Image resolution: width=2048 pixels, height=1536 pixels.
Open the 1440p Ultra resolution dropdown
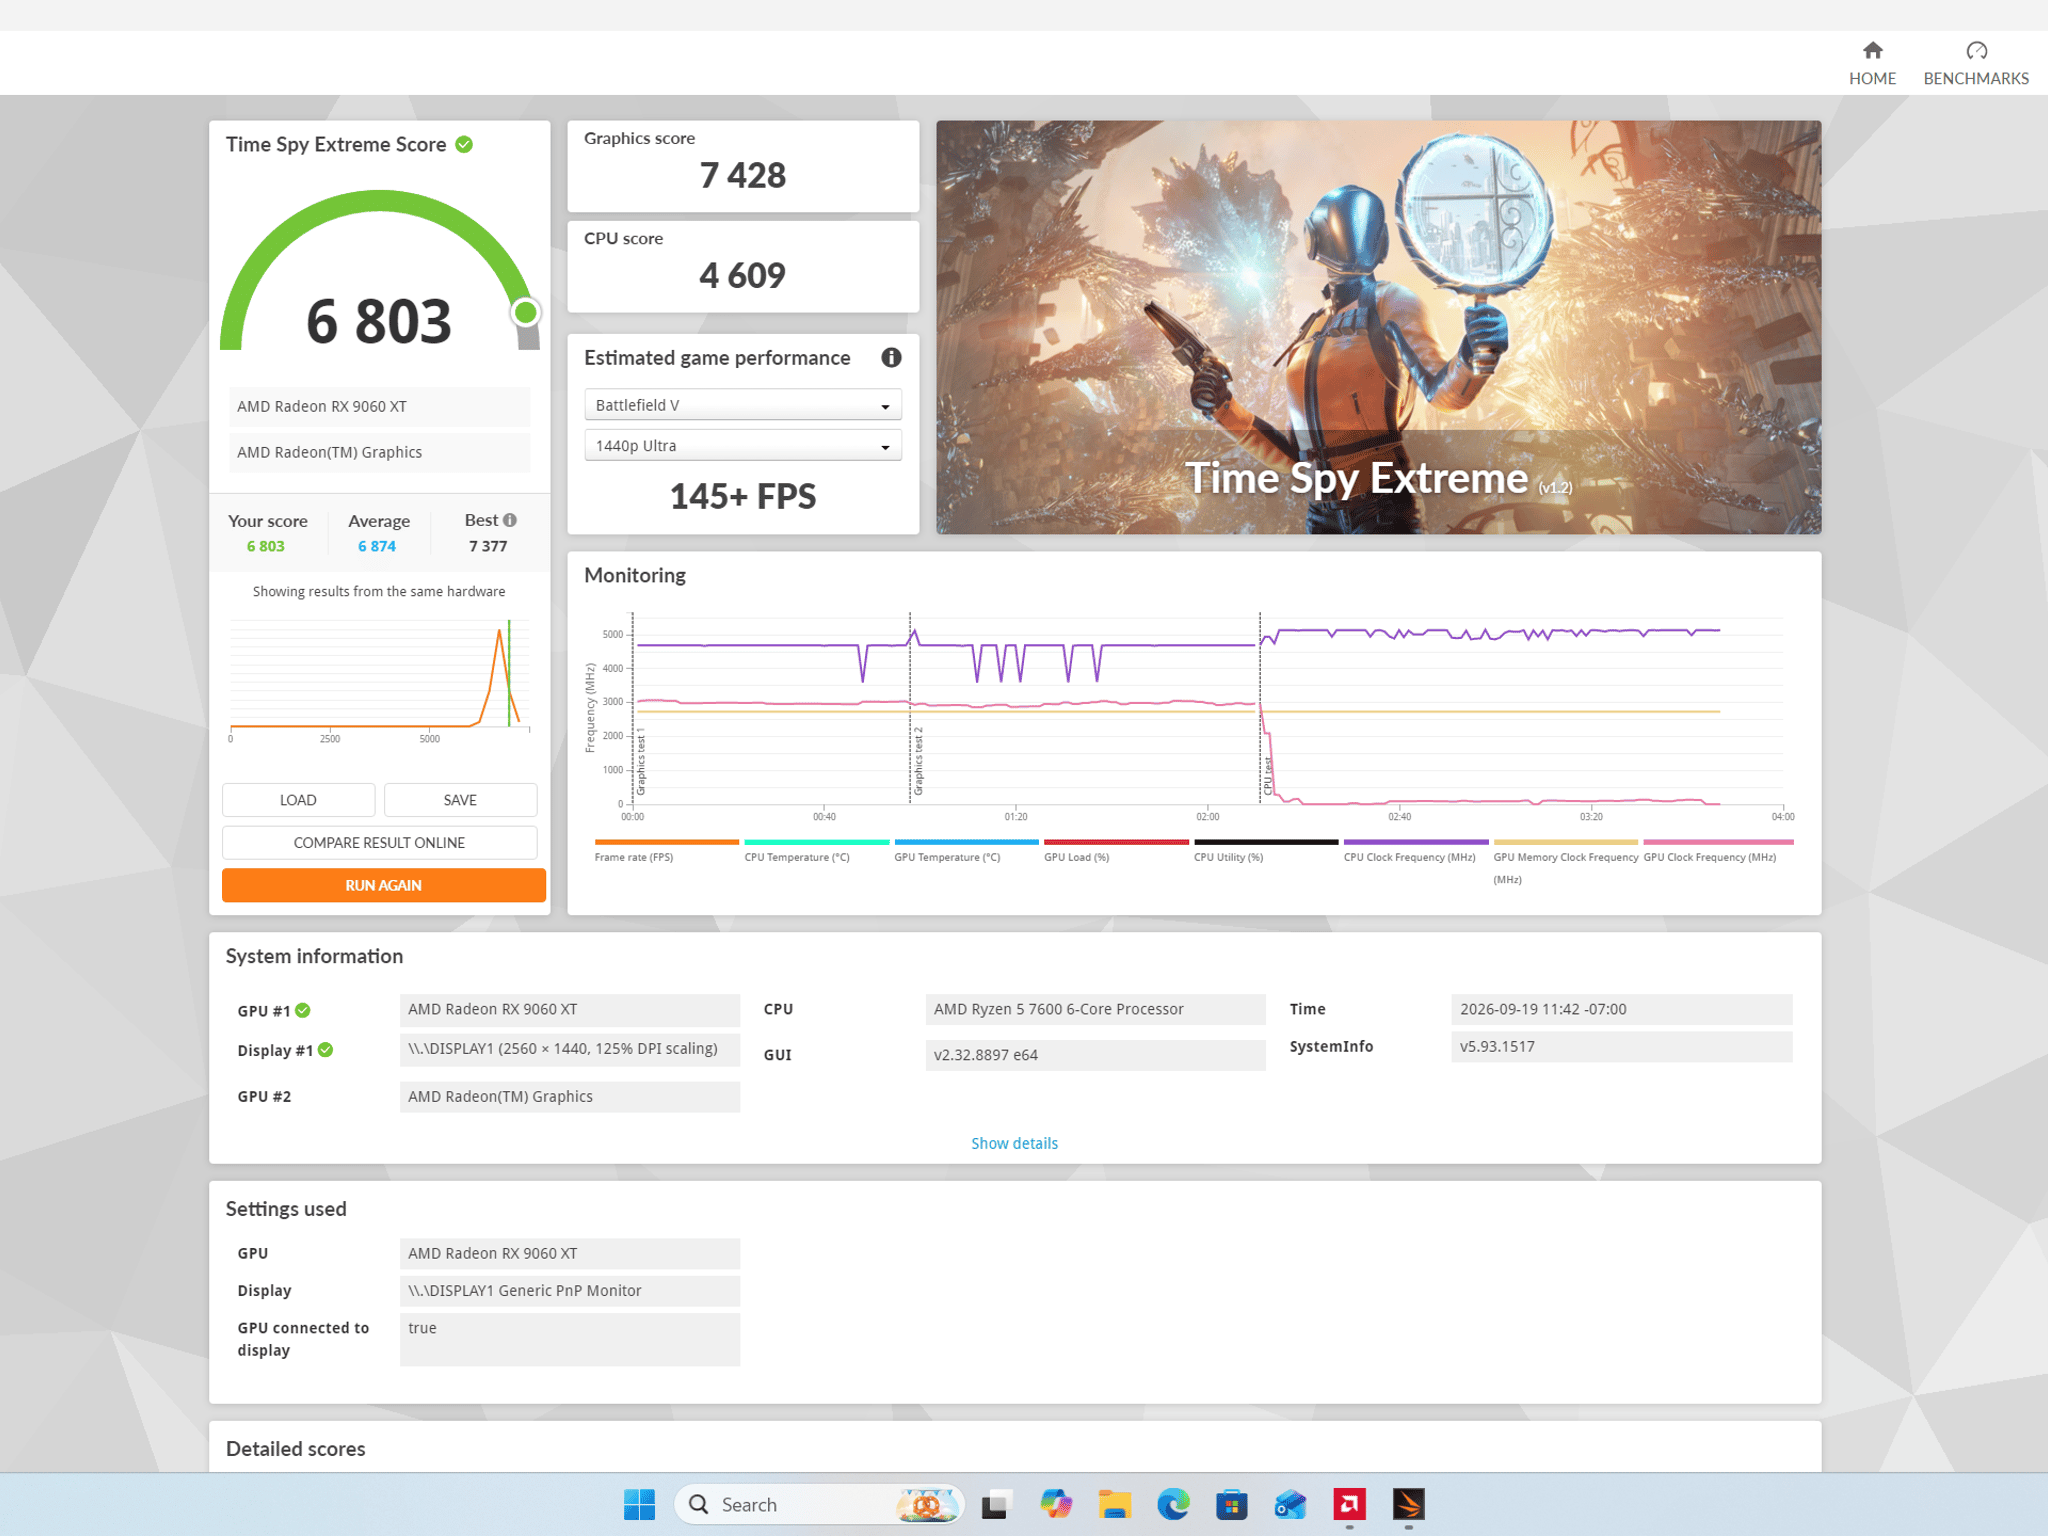click(743, 446)
